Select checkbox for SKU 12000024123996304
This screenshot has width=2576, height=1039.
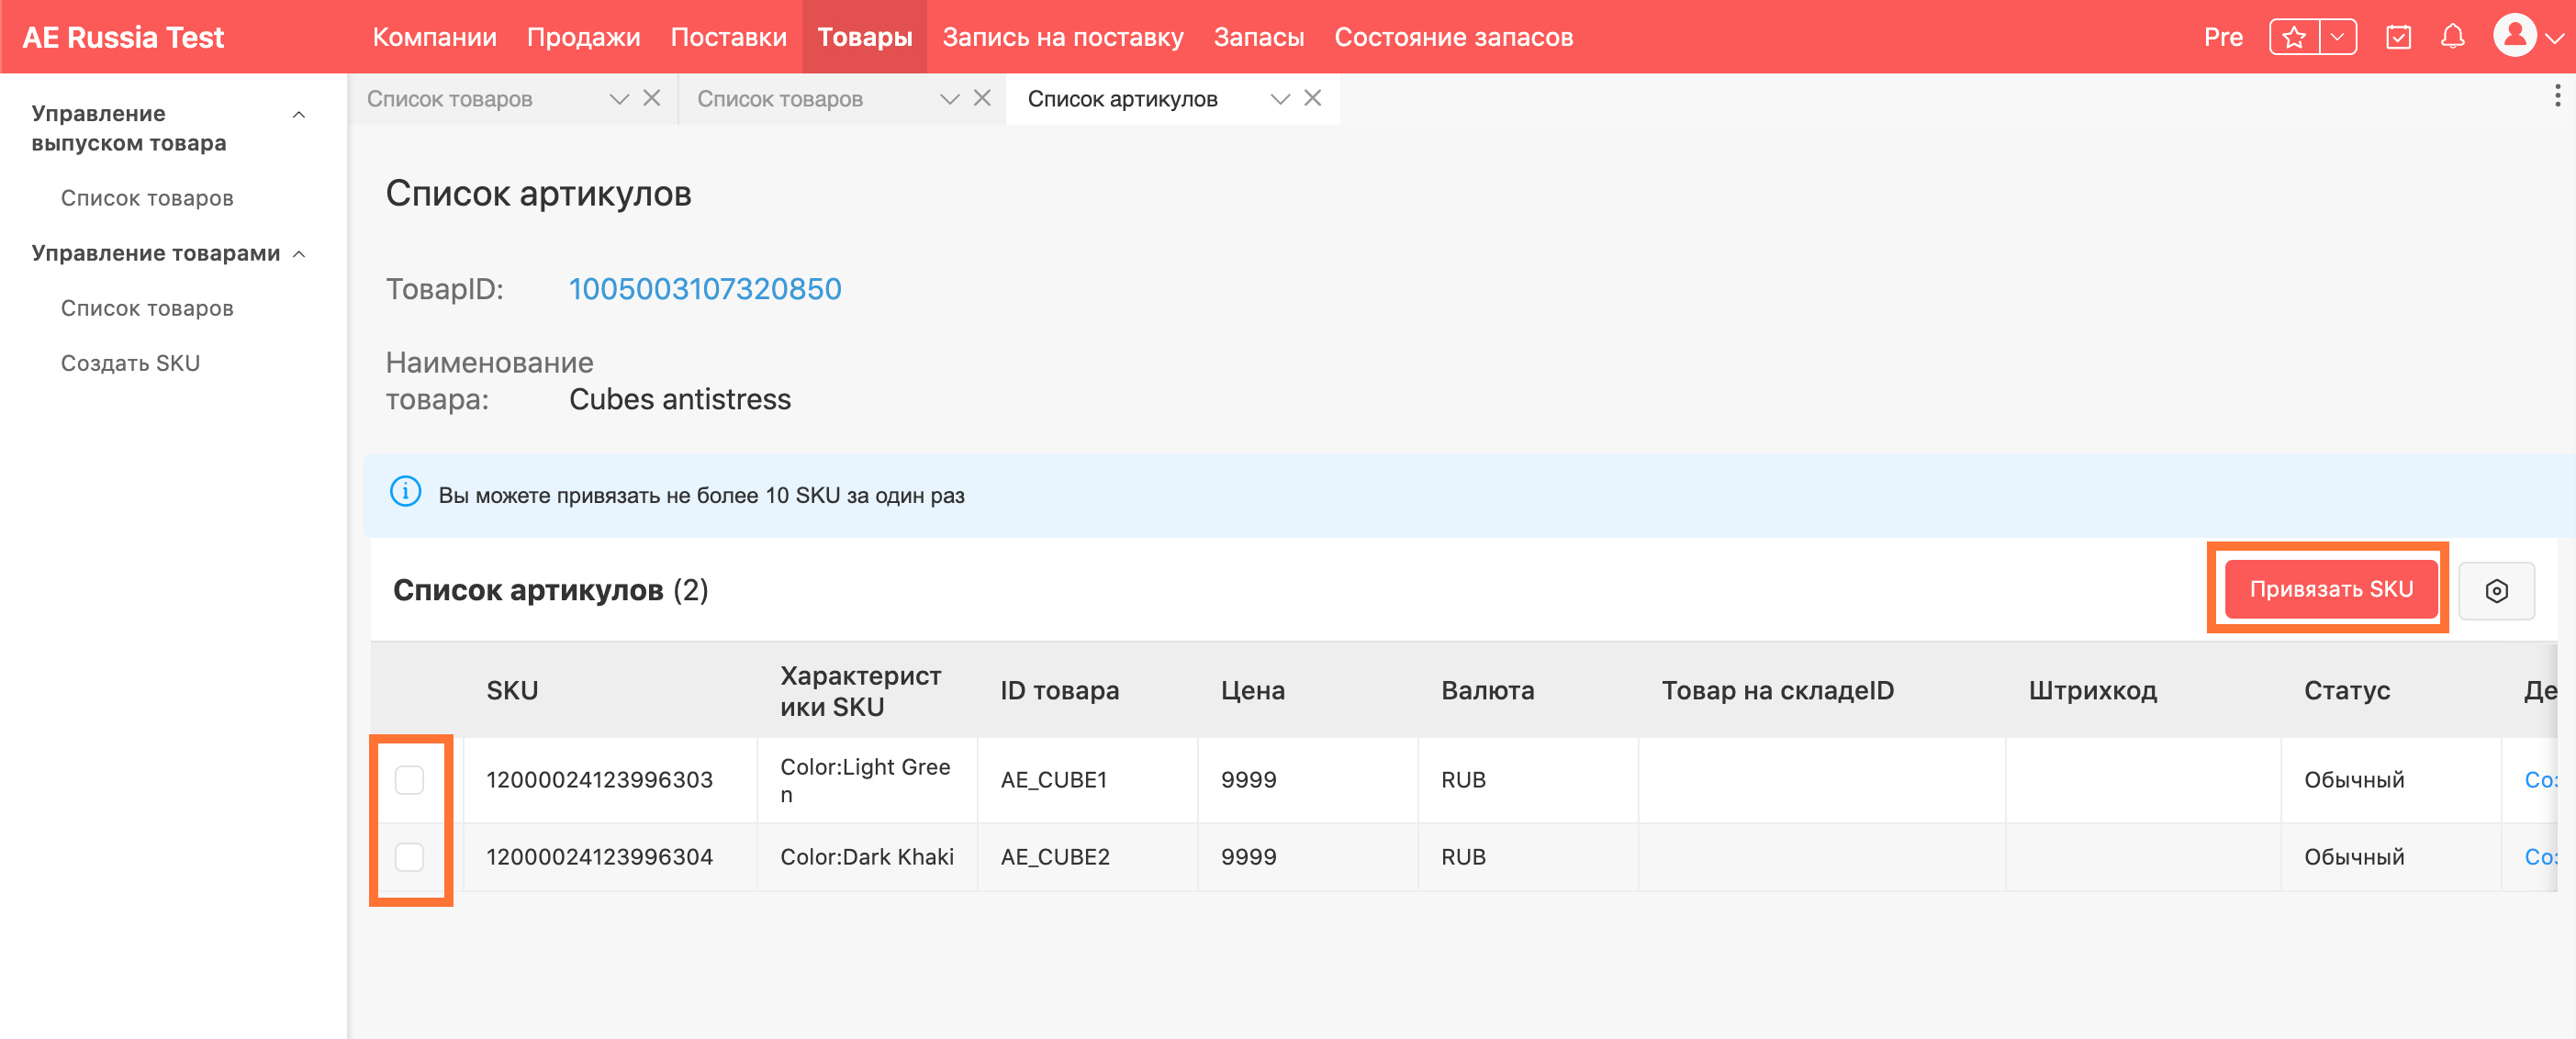(409, 856)
